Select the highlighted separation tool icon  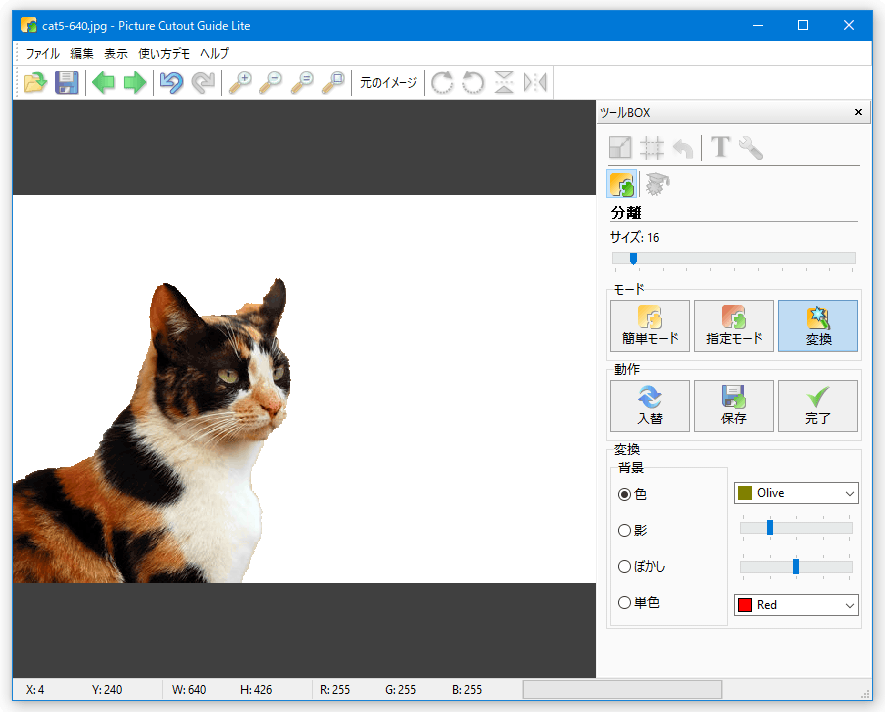pos(621,184)
